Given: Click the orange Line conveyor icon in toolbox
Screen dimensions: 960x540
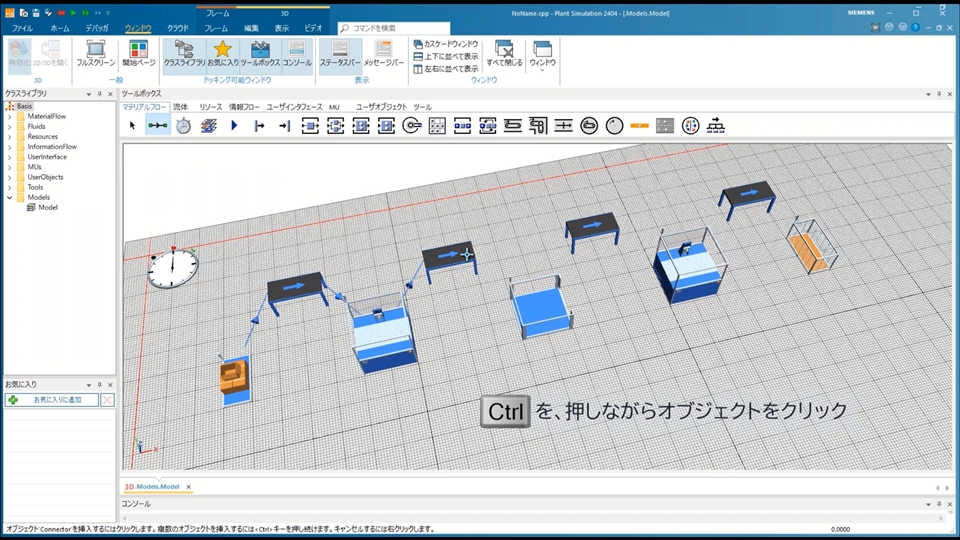Looking at the screenshot, I should [x=640, y=126].
